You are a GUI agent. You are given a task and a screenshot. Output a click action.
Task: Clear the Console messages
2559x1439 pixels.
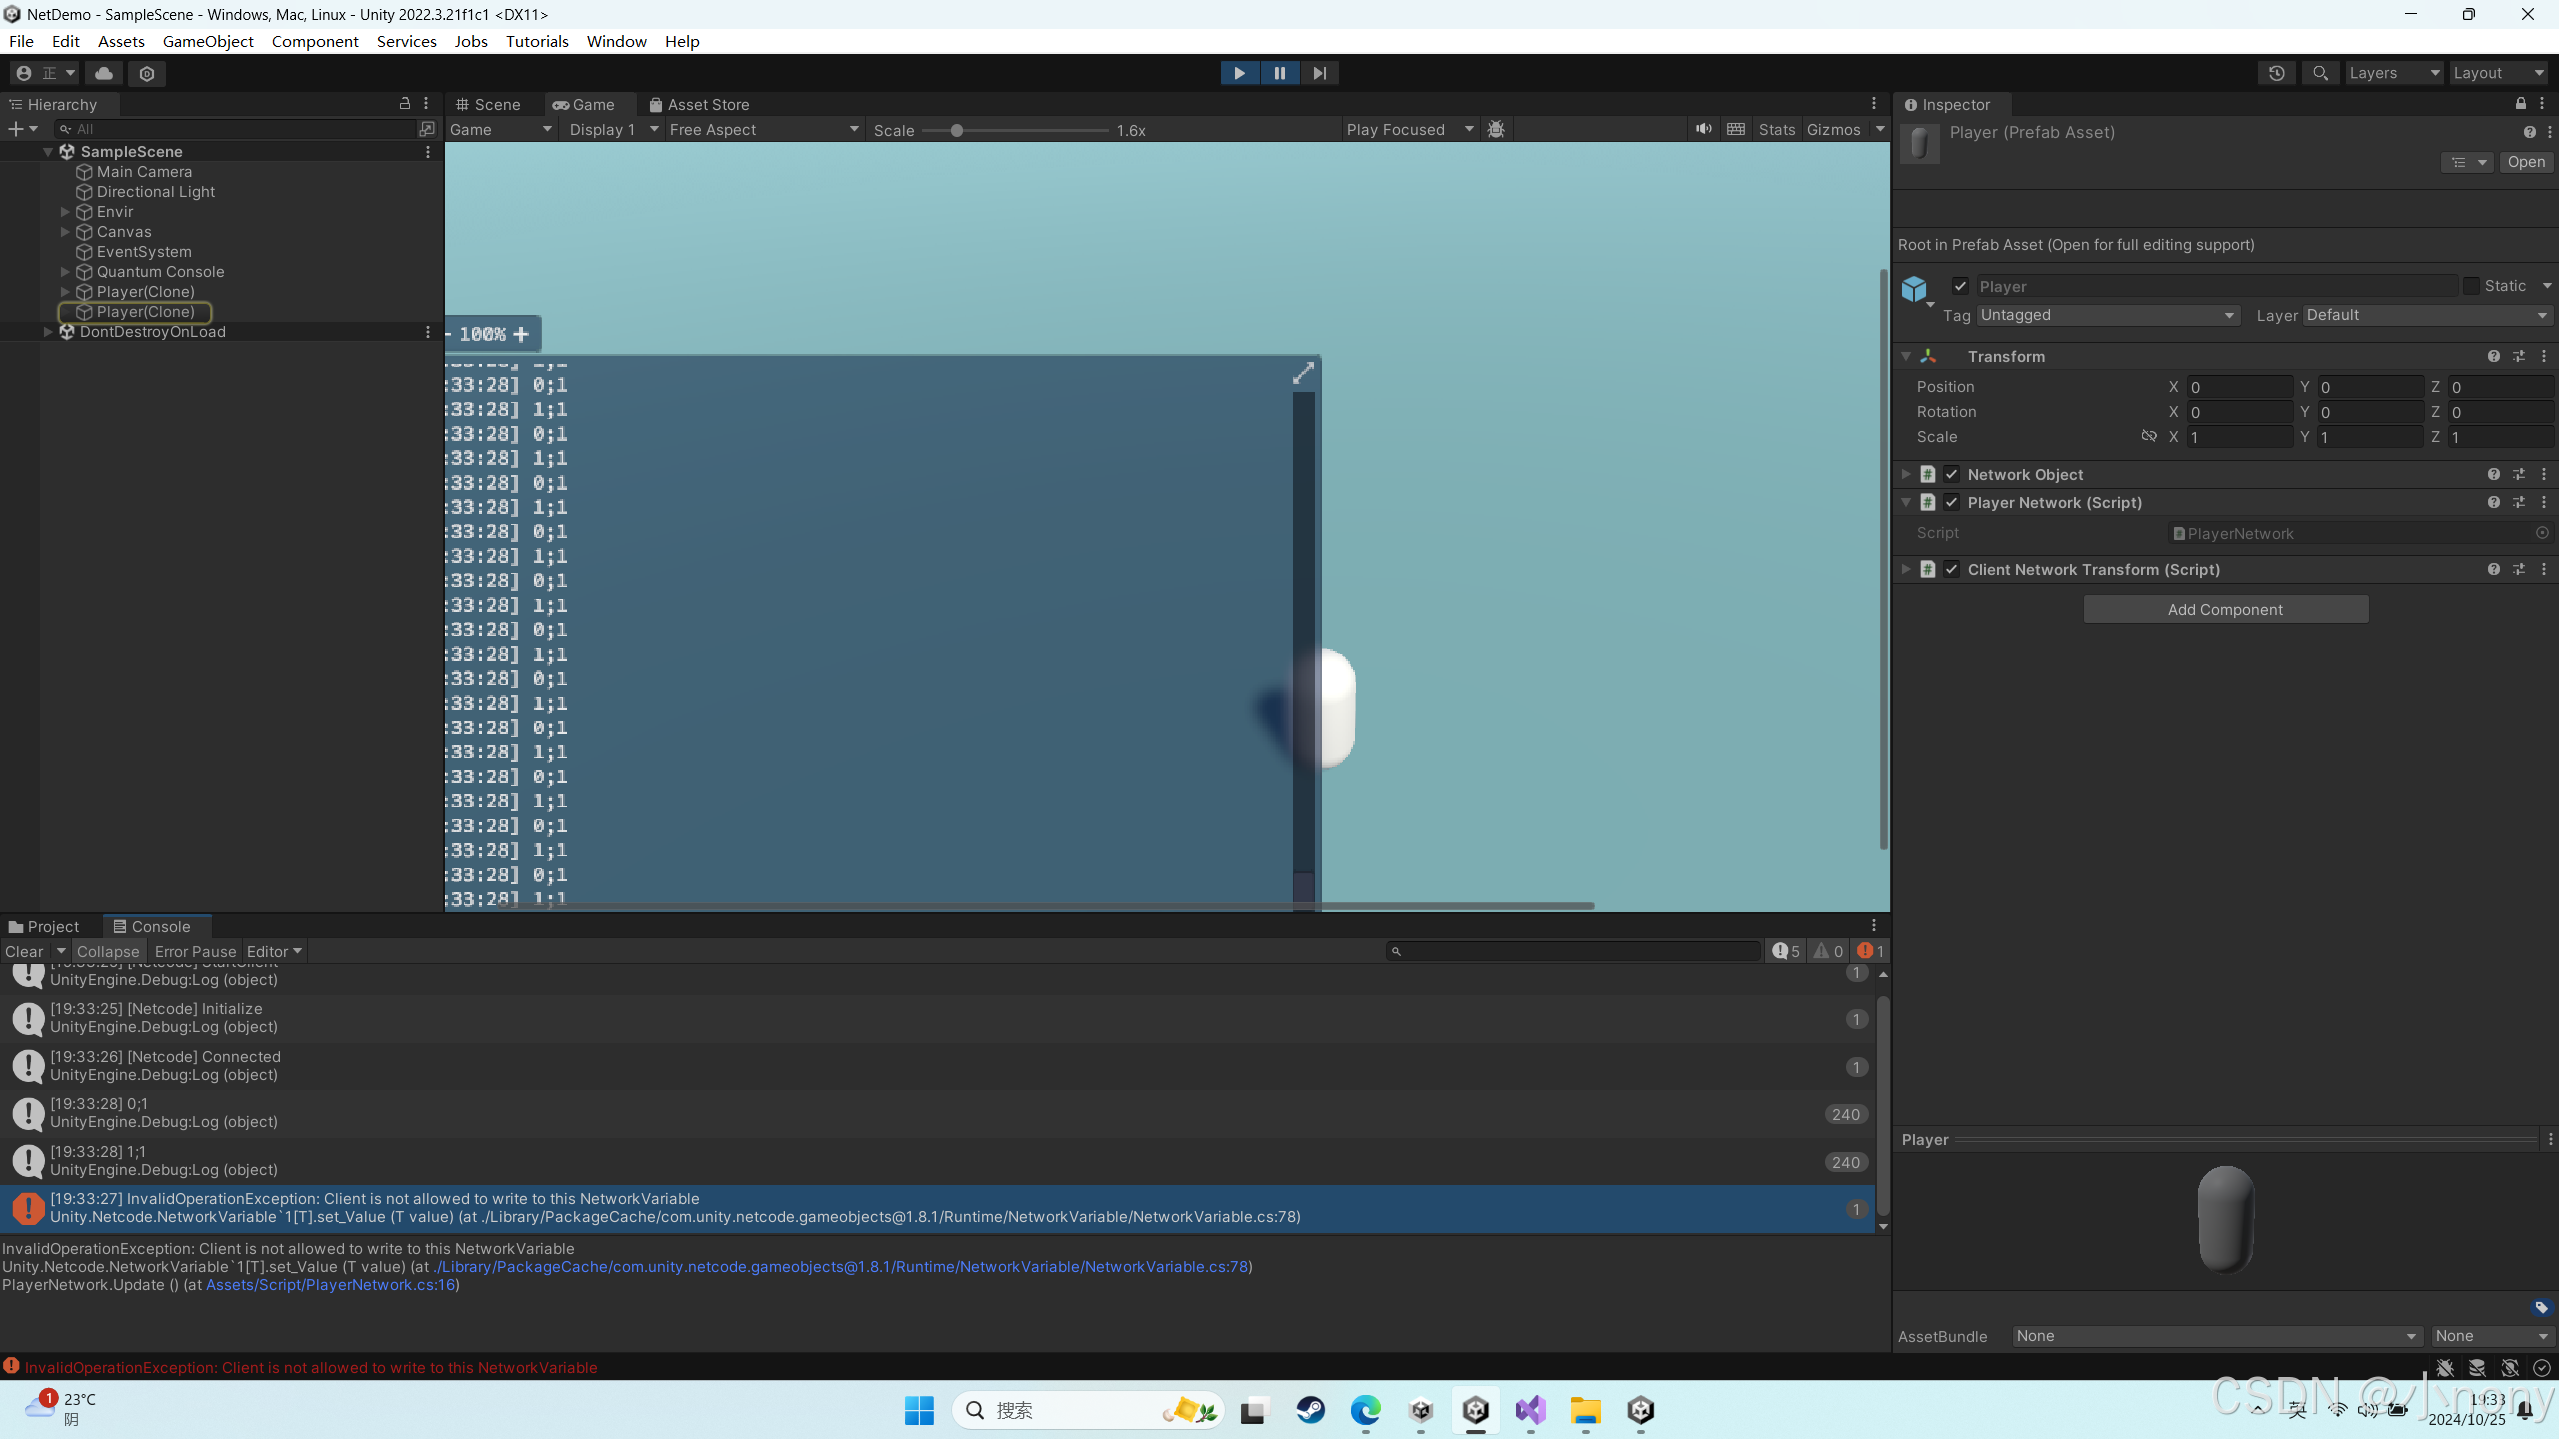(x=23, y=950)
